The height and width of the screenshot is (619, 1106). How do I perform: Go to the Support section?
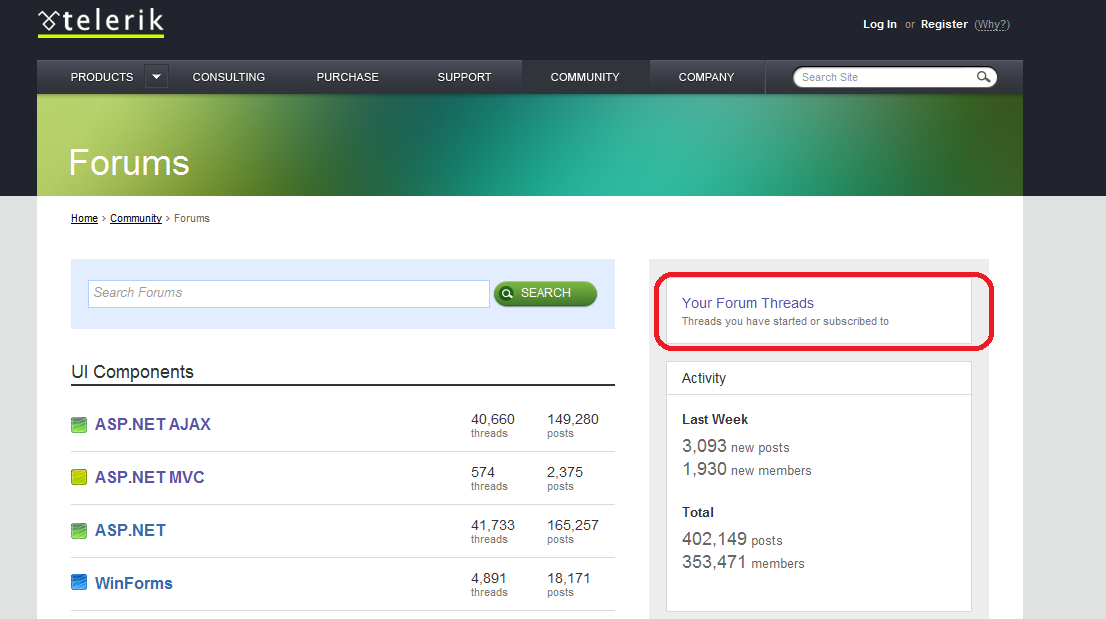click(x=464, y=77)
